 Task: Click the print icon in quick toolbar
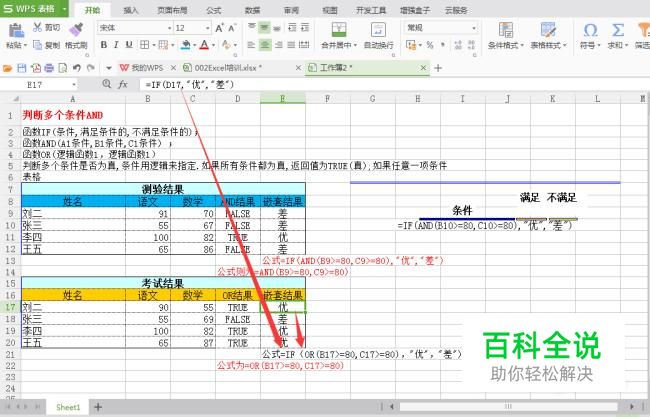(x=49, y=68)
